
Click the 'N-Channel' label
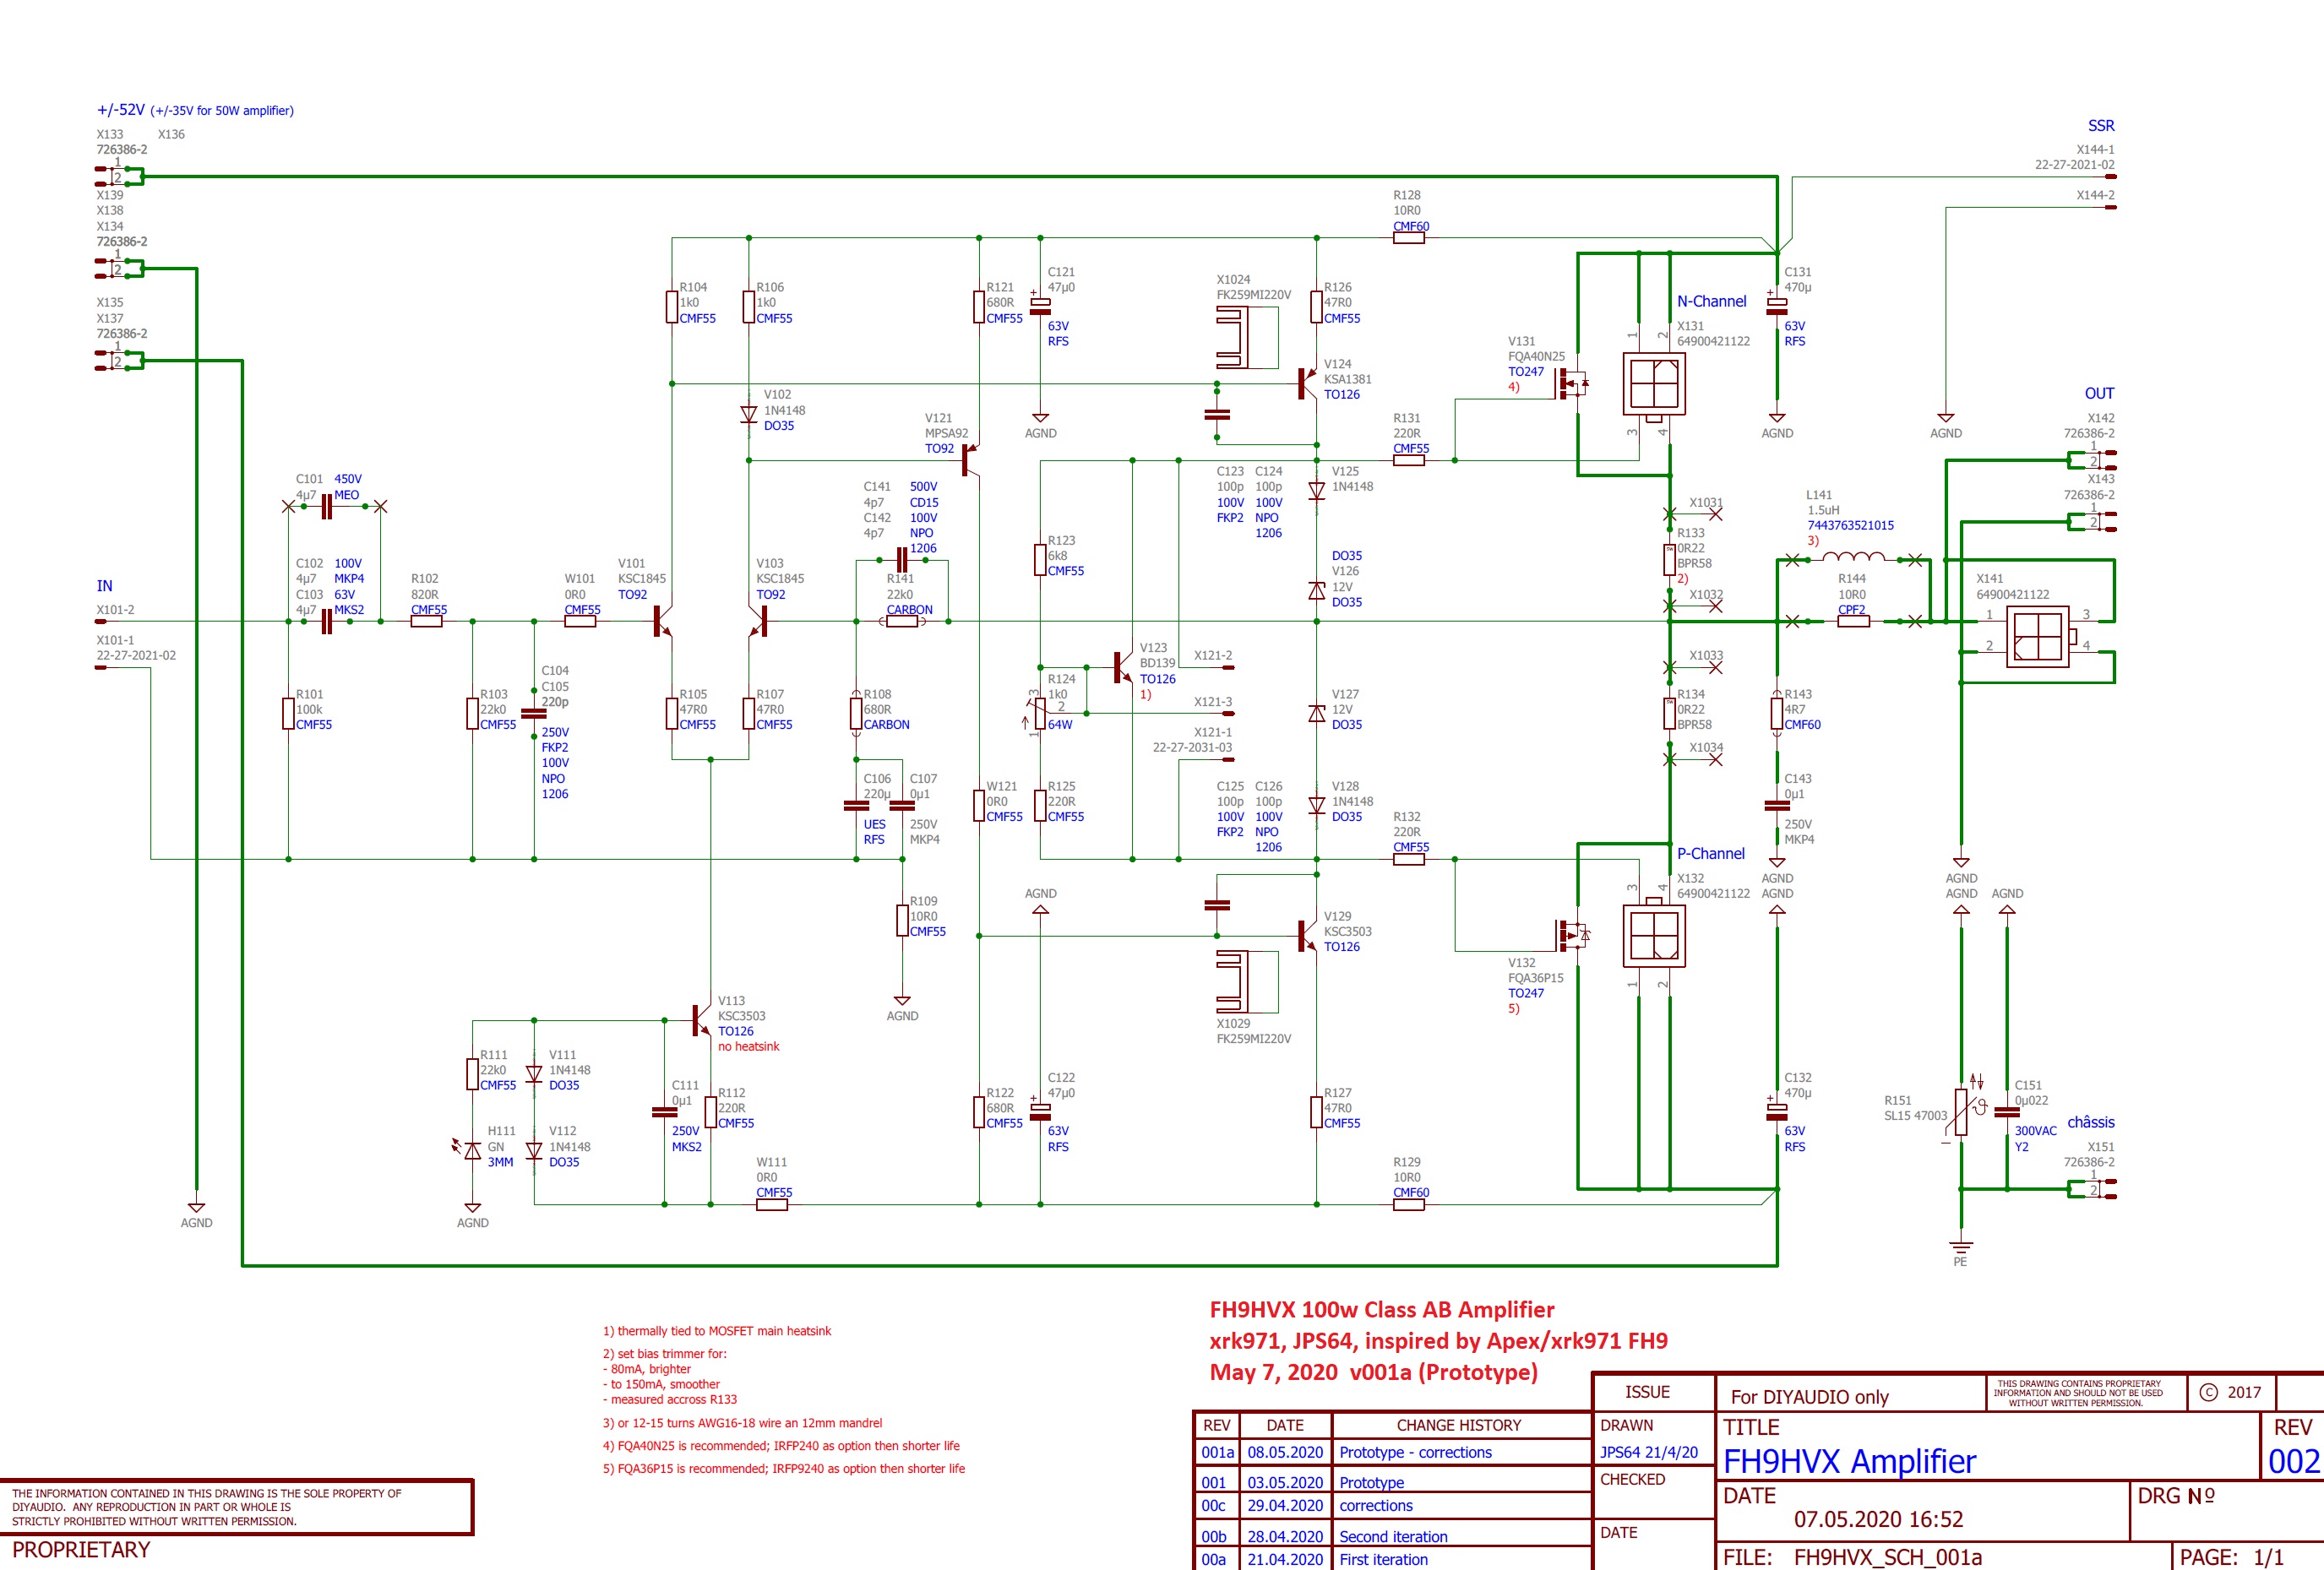click(x=1711, y=301)
